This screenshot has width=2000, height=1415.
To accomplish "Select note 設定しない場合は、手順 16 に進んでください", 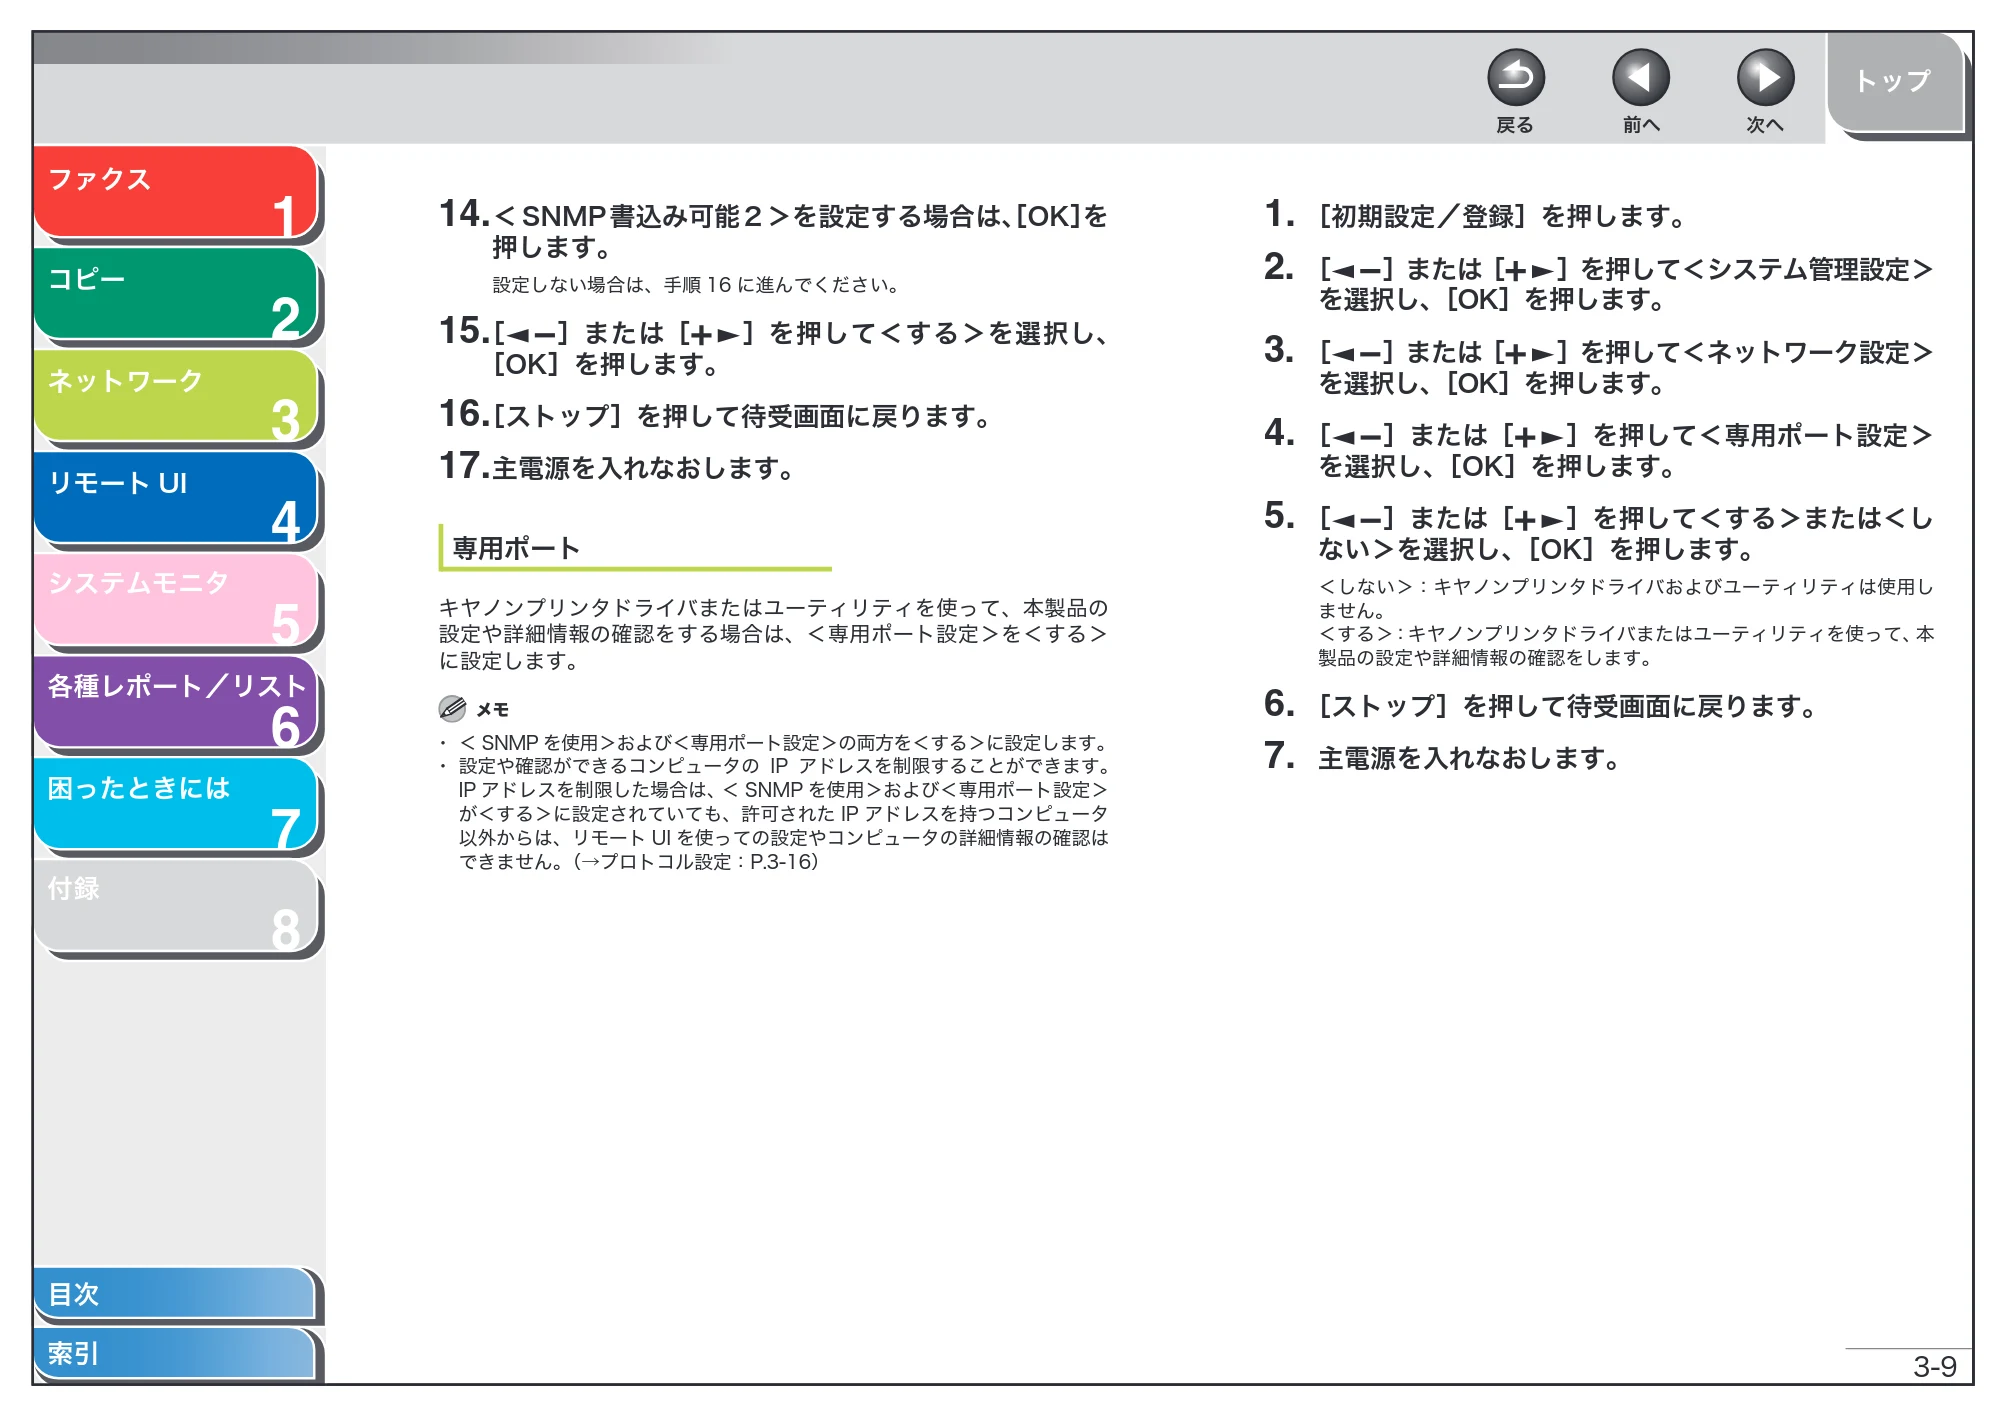I will click(x=696, y=285).
